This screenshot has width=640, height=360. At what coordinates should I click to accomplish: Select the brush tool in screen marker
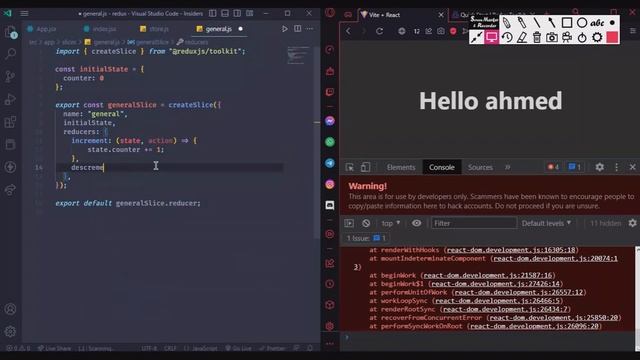tap(551, 22)
